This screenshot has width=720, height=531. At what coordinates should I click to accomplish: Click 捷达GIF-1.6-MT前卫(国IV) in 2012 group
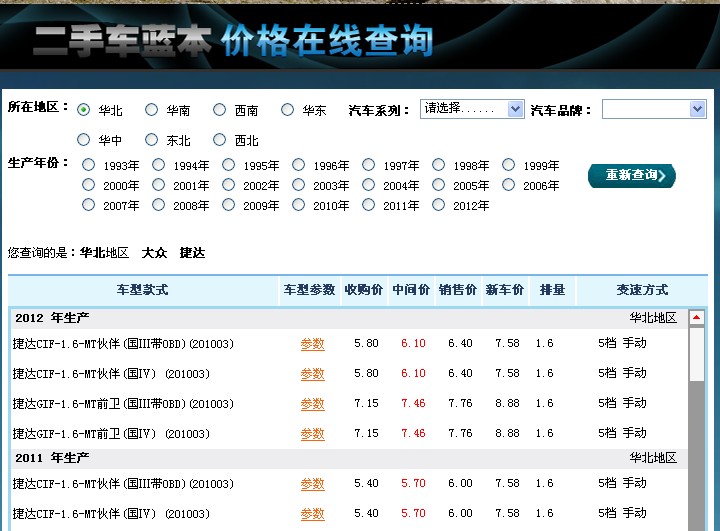coord(111,433)
